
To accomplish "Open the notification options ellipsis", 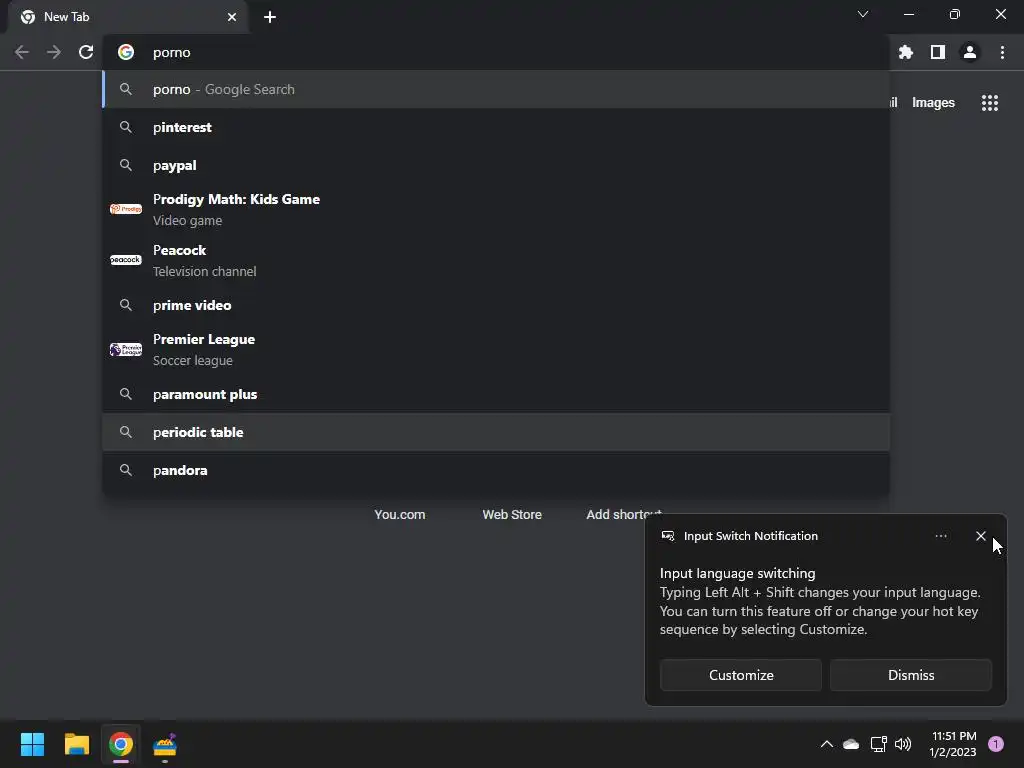I will 940,536.
